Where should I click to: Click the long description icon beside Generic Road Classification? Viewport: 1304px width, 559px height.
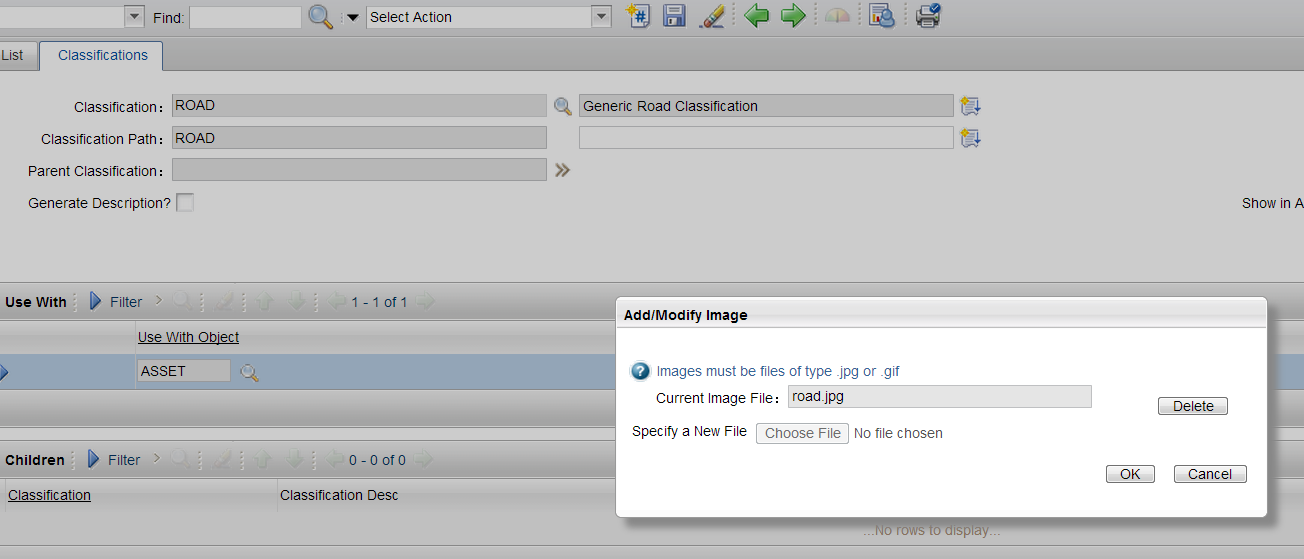point(969,106)
